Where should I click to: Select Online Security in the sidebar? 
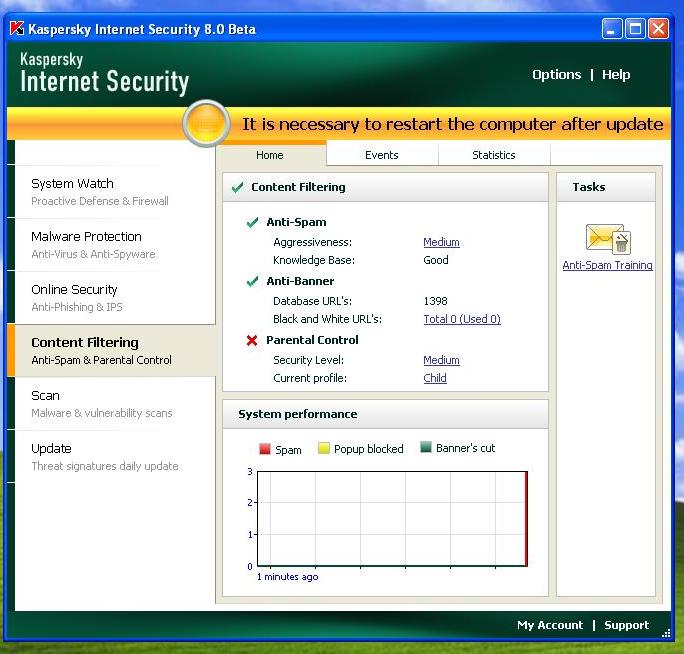pyautogui.click(x=114, y=298)
